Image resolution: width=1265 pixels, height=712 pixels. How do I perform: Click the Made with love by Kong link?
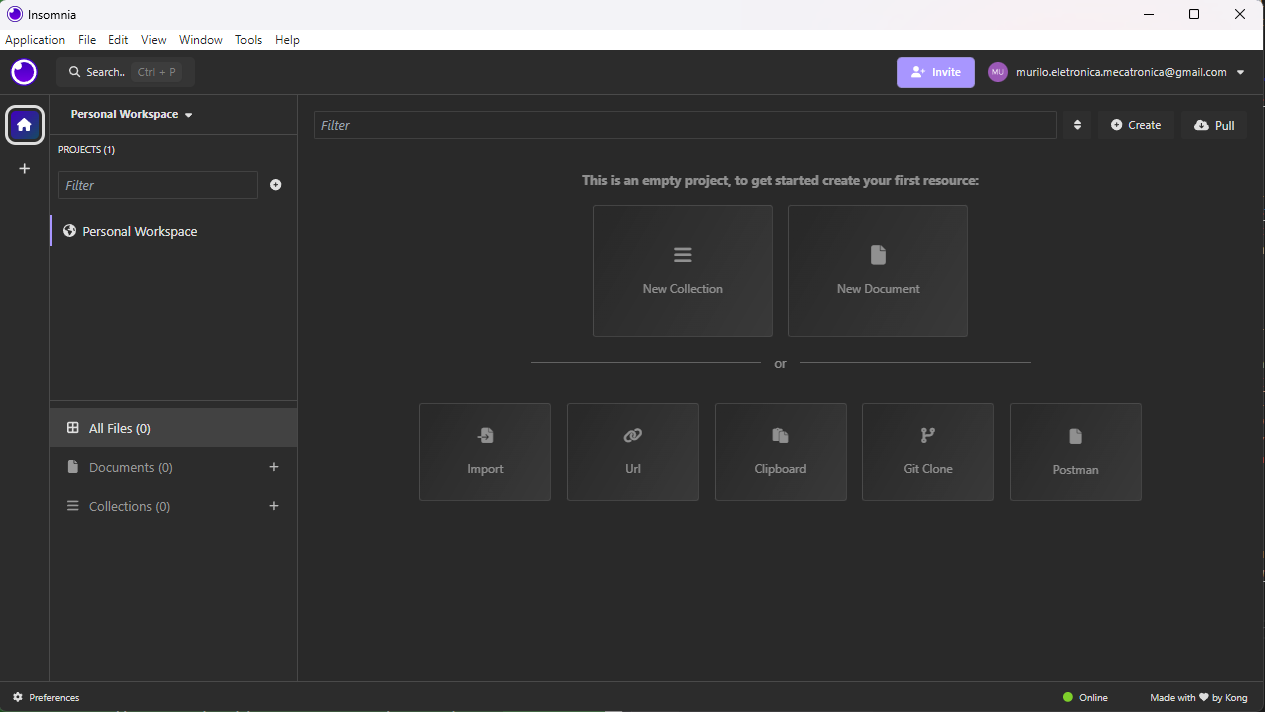coord(1199,697)
